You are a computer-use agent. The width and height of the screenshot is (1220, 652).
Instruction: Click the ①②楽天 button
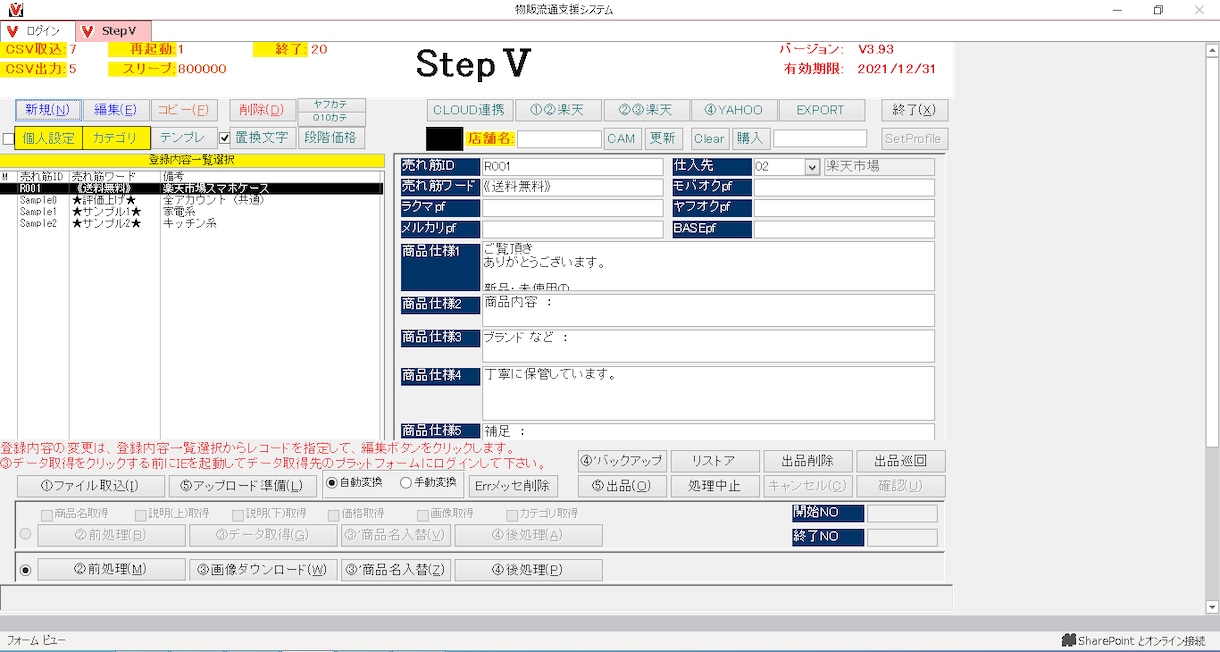(x=559, y=110)
